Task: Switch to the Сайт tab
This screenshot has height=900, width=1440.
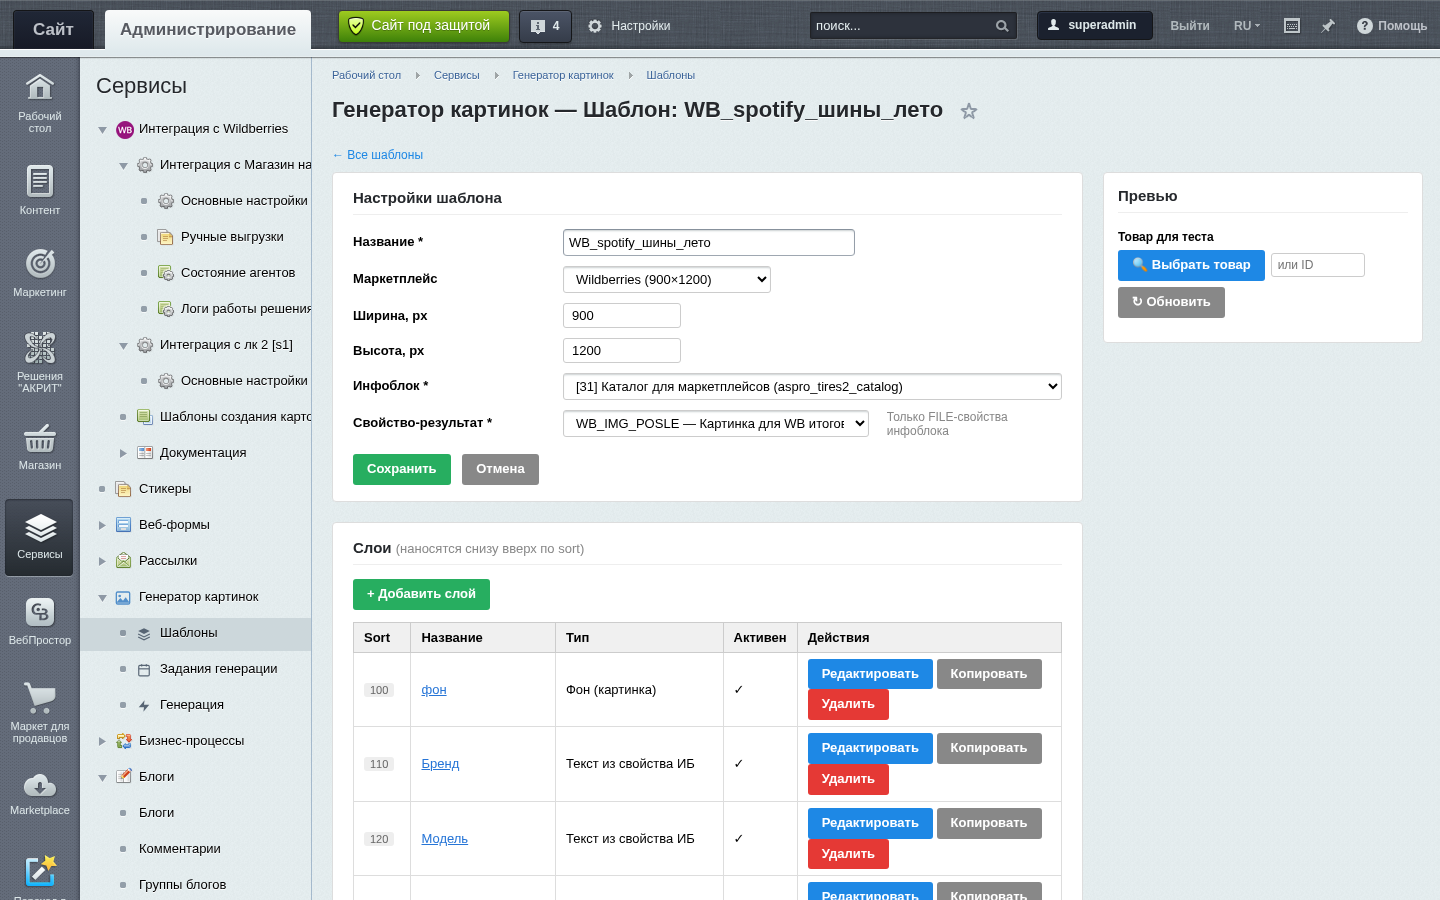Action: [53, 29]
